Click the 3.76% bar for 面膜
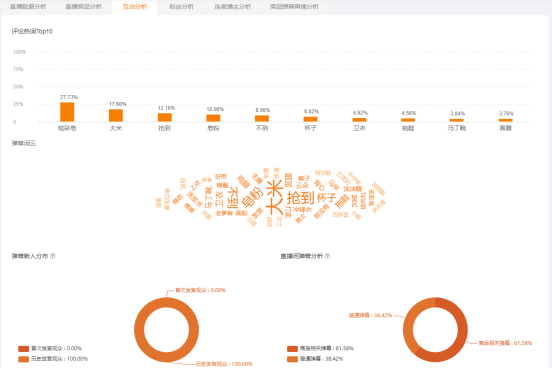This screenshot has width=552, height=368. click(x=506, y=120)
